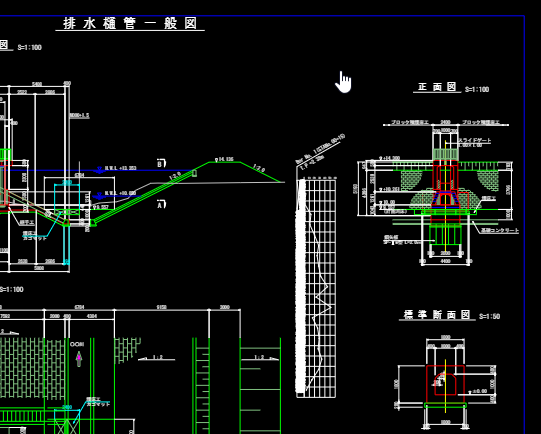
Task: Select the yellow centerline in standard section
Action: pyautogui.click(x=445, y=386)
